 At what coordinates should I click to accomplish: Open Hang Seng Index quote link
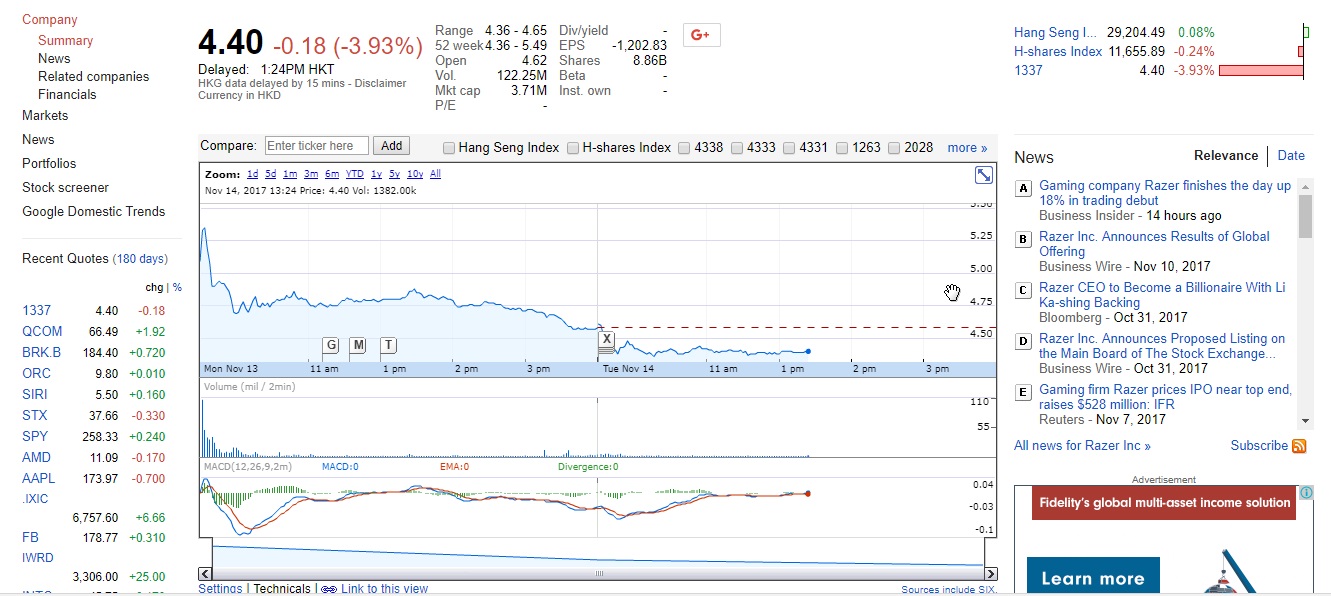click(x=1055, y=33)
